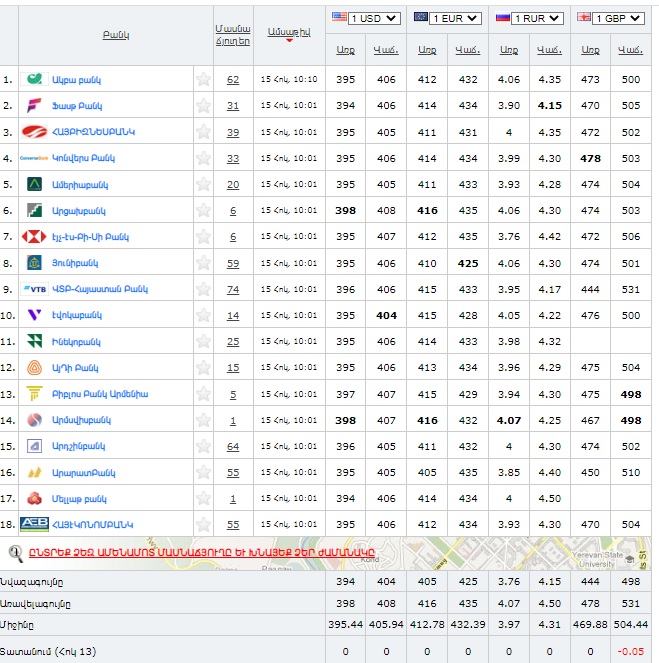Click the Ameriabank green logo icon
Image resolution: width=659 pixels, height=663 pixels.
[34, 184]
